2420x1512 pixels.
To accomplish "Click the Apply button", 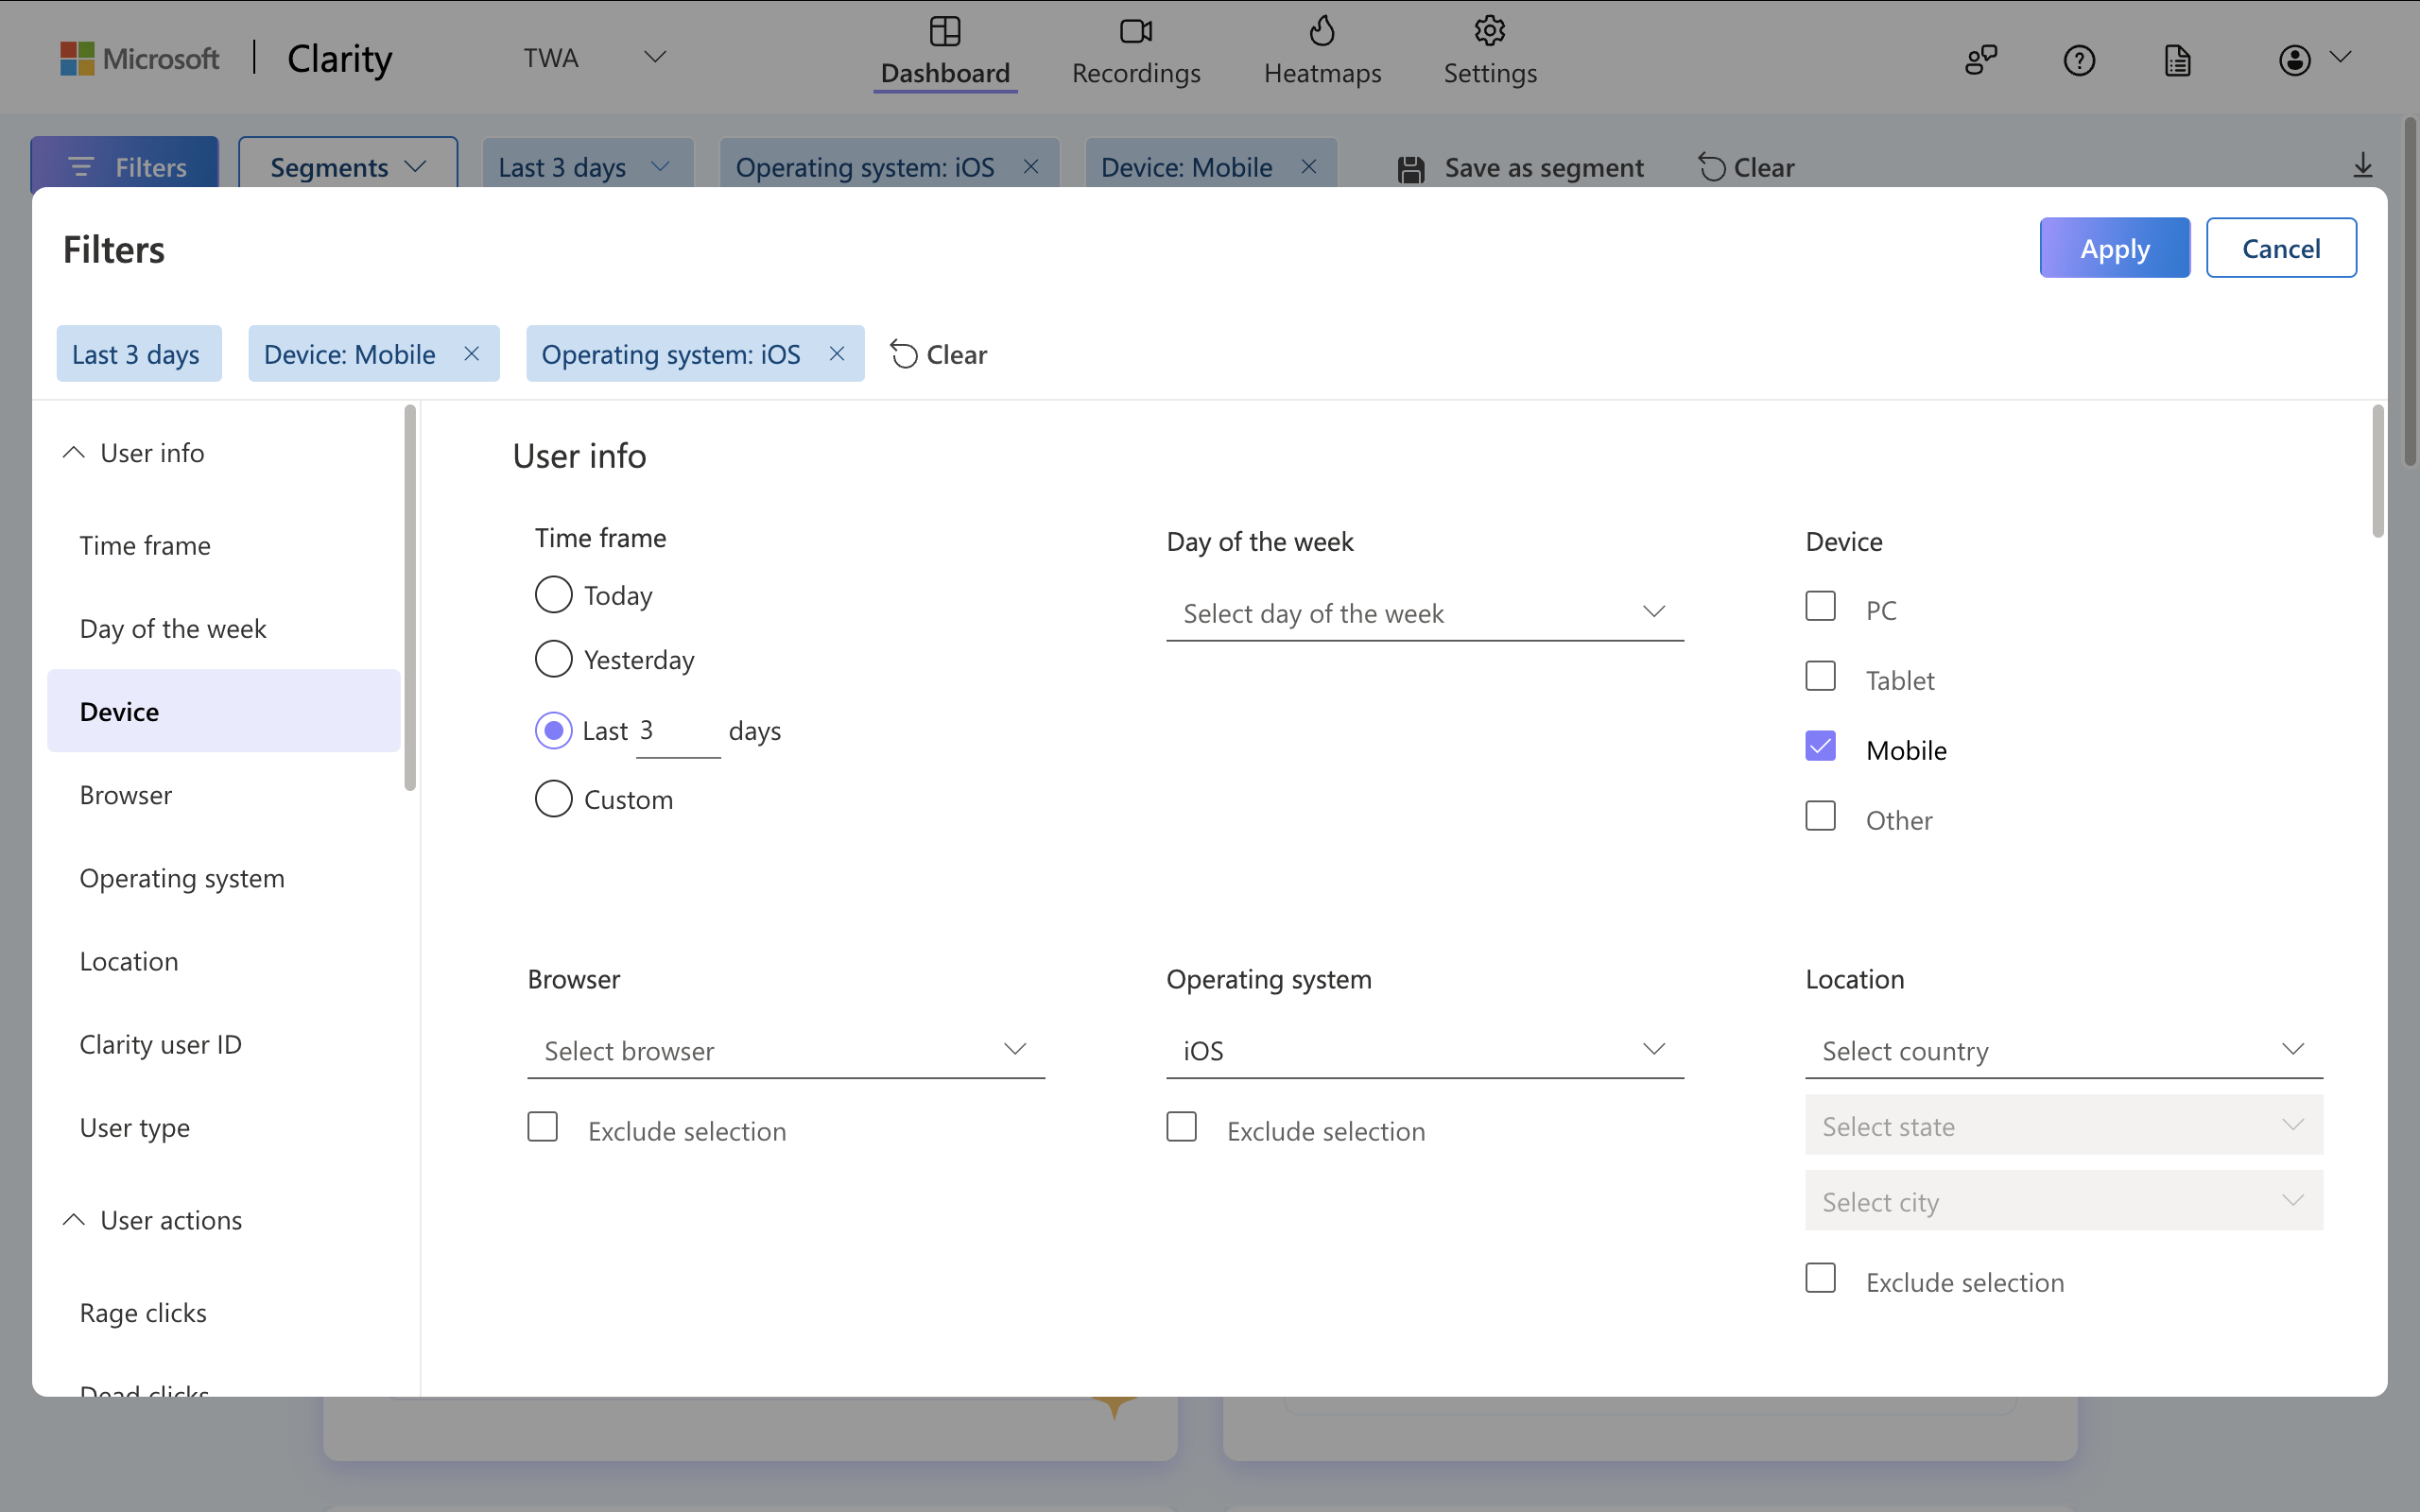I will (2114, 248).
